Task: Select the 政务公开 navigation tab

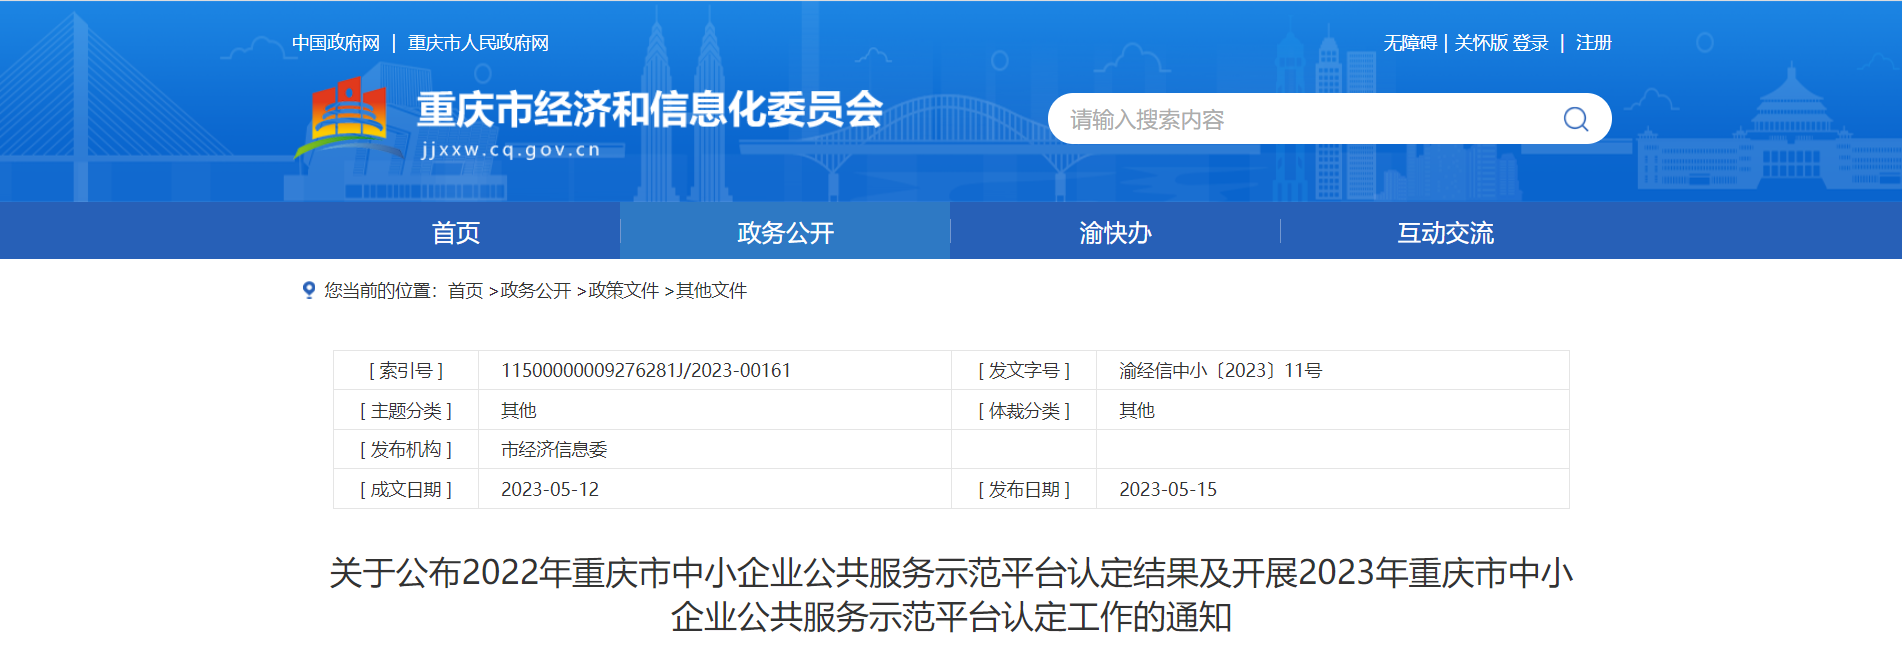Action: pyautogui.click(x=785, y=233)
